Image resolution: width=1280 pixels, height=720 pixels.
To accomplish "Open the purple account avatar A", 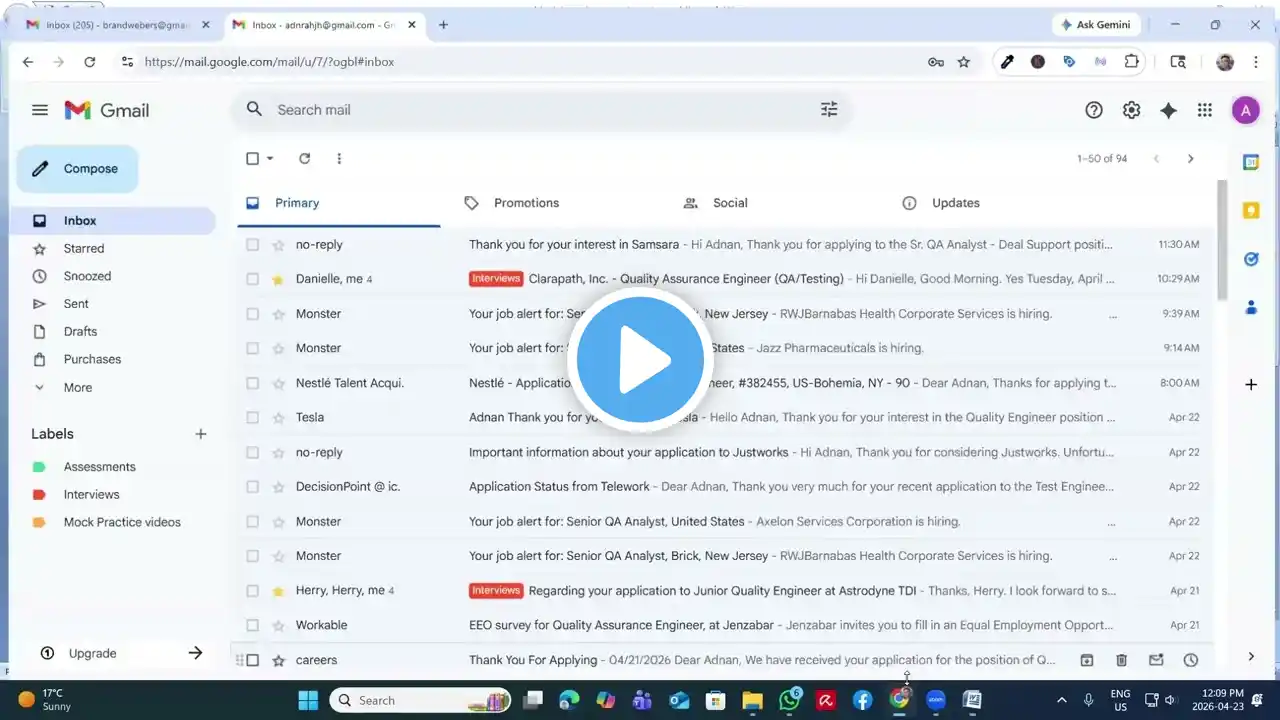I will pos(1245,110).
